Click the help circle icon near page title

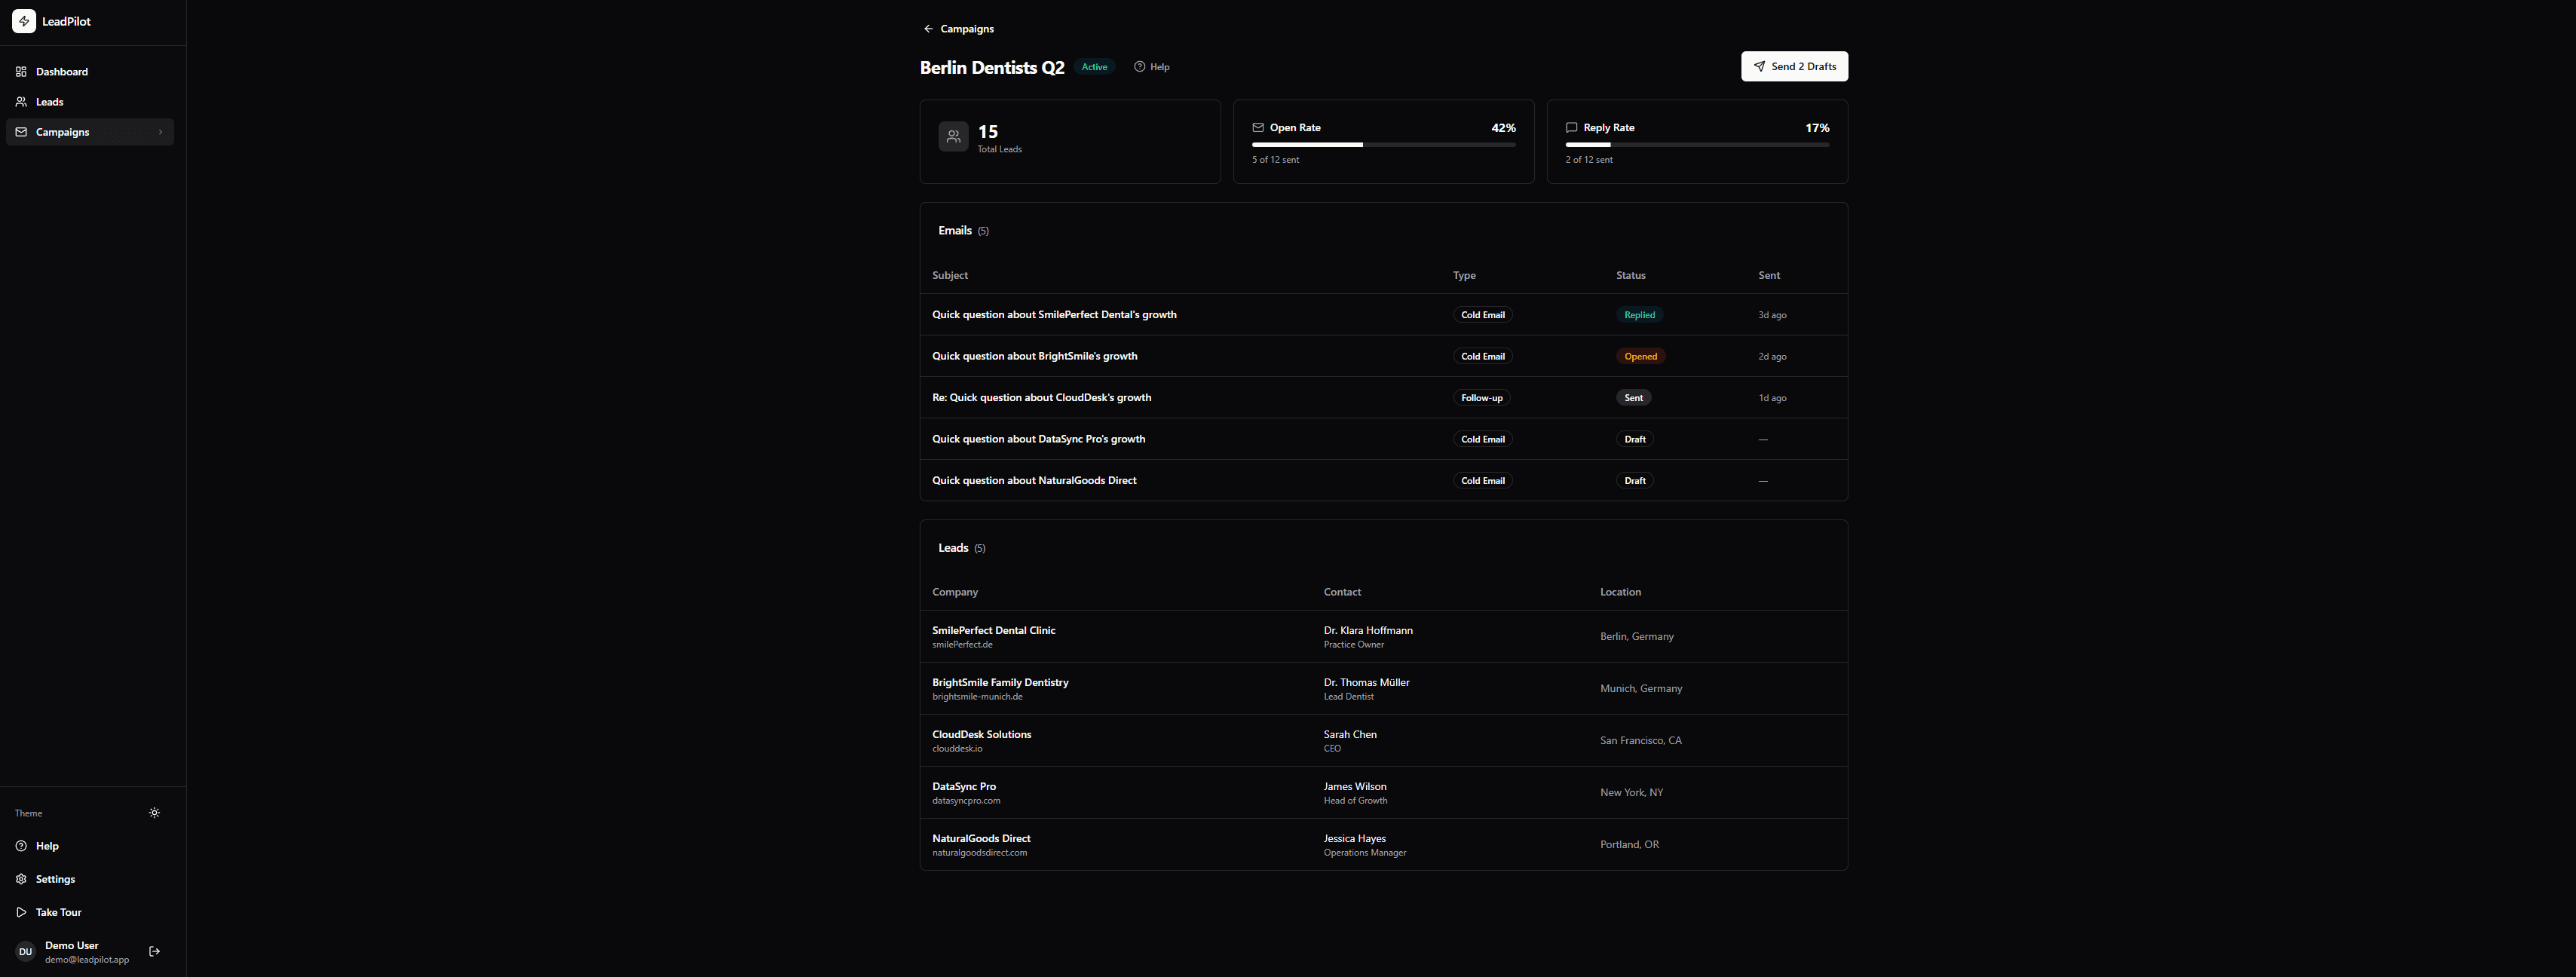pos(1139,67)
